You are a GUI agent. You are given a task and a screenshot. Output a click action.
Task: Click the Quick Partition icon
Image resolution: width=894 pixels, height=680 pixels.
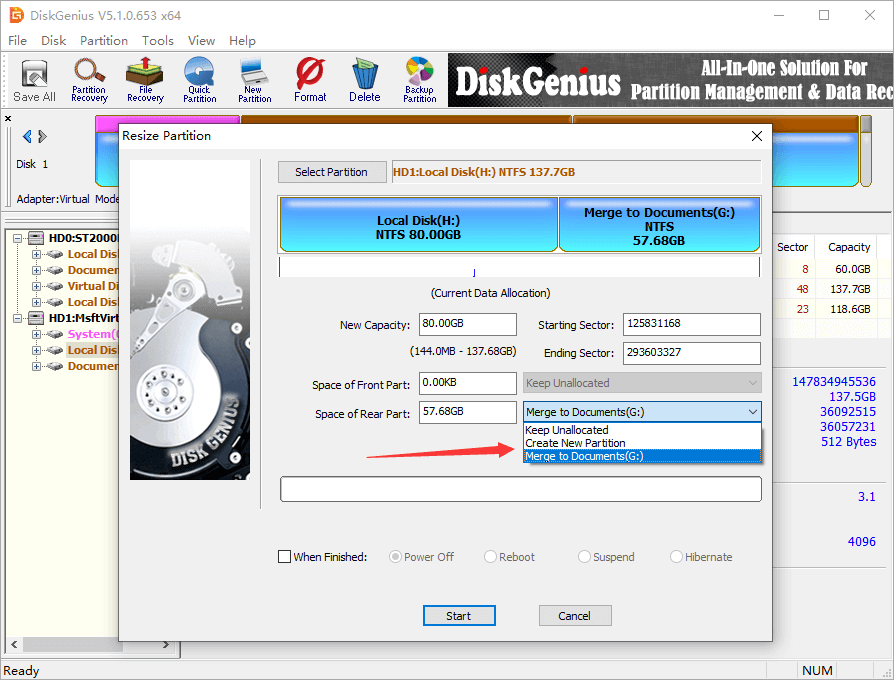(199, 80)
